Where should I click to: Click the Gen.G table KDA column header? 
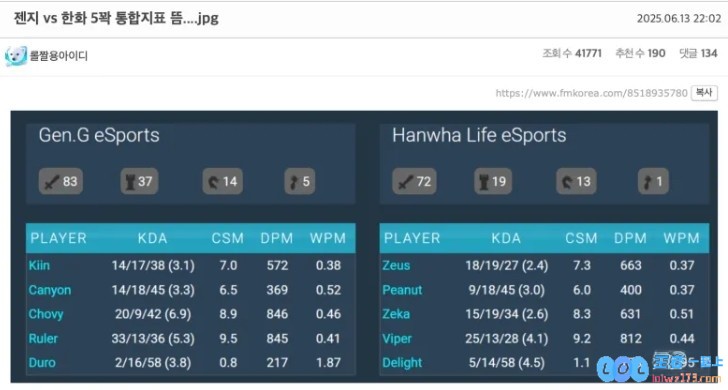point(152,238)
